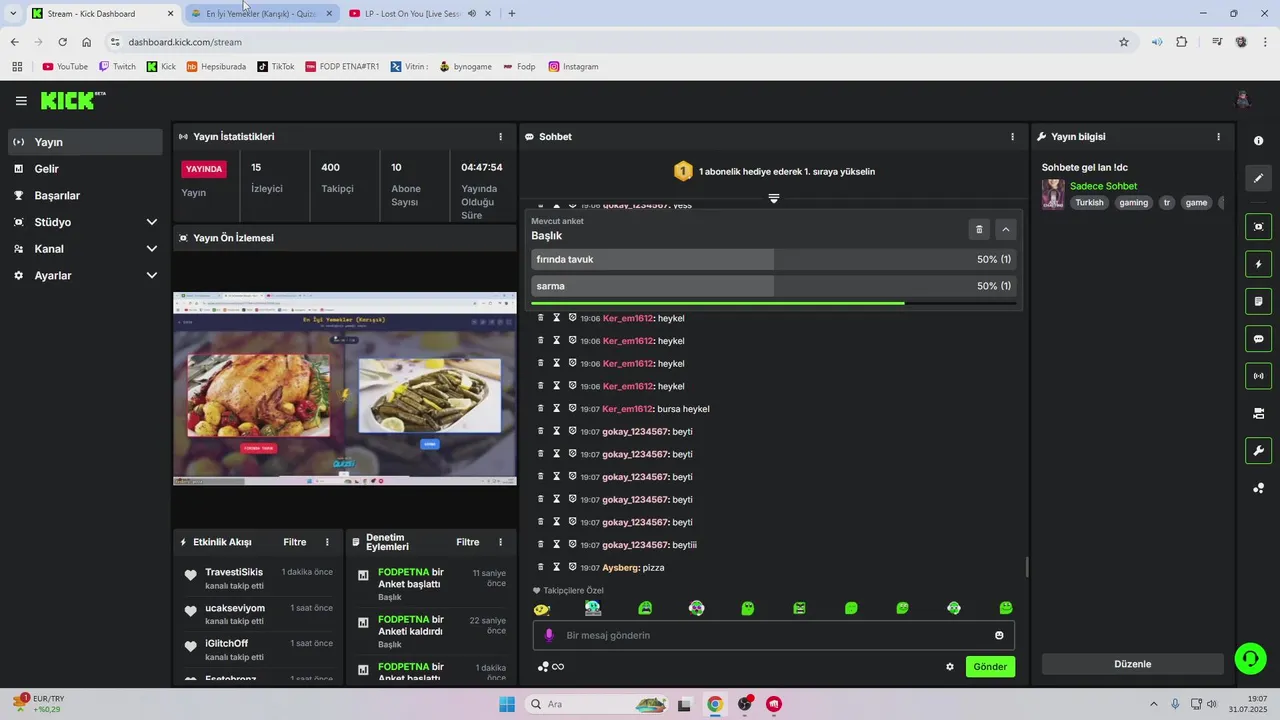
Task: Open Sohbet panel three-dot menu
Action: click(1013, 137)
